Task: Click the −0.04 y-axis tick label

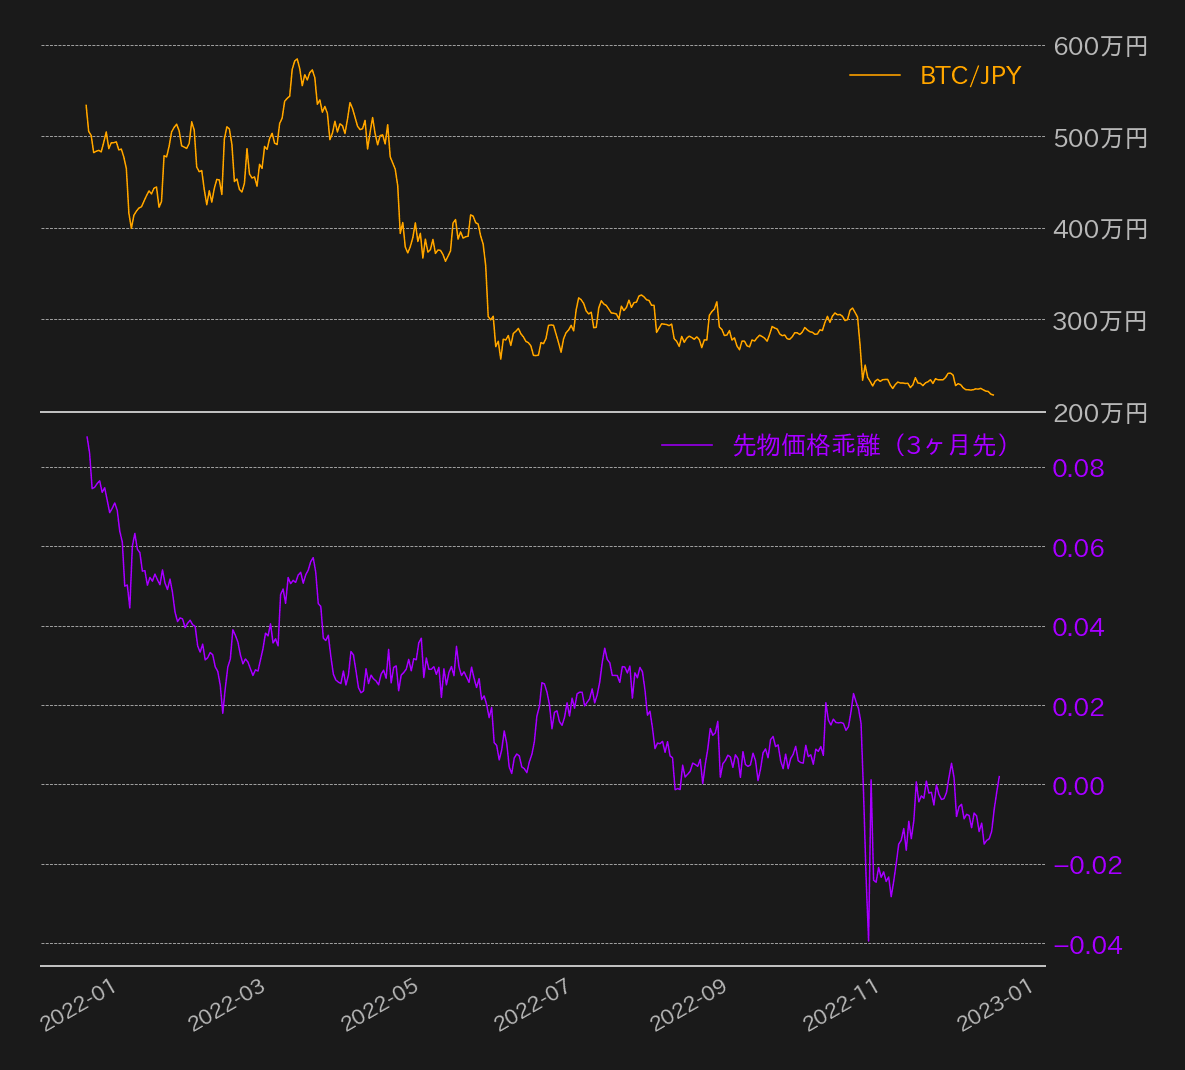Action: pyautogui.click(x=1088, y=945)
